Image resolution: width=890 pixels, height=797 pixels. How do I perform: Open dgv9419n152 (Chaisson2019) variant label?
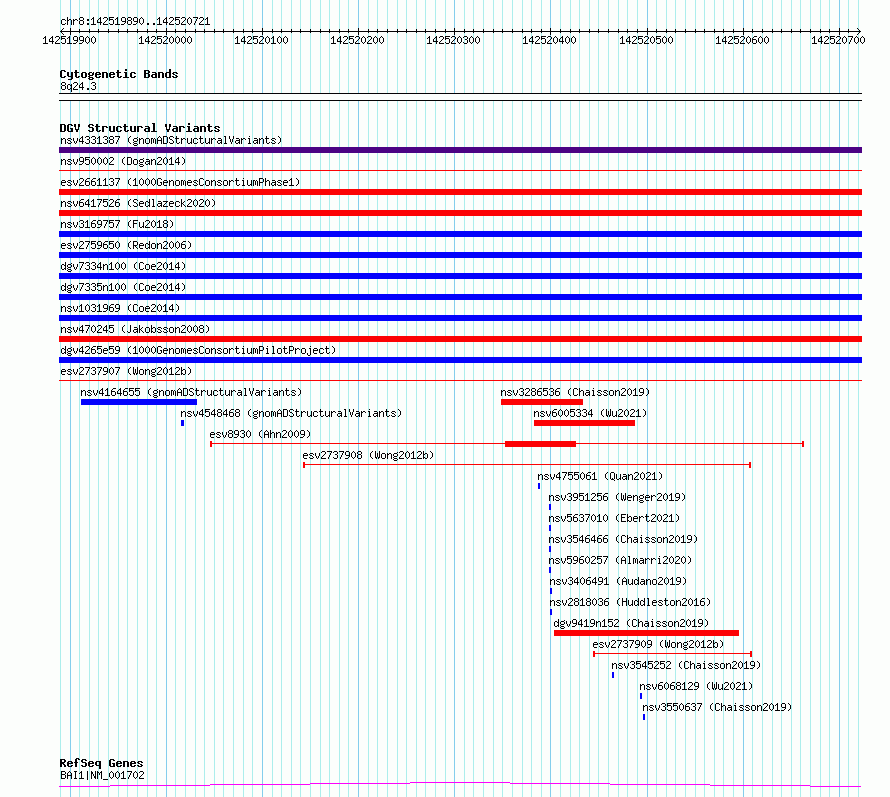[x=631, y=623]
